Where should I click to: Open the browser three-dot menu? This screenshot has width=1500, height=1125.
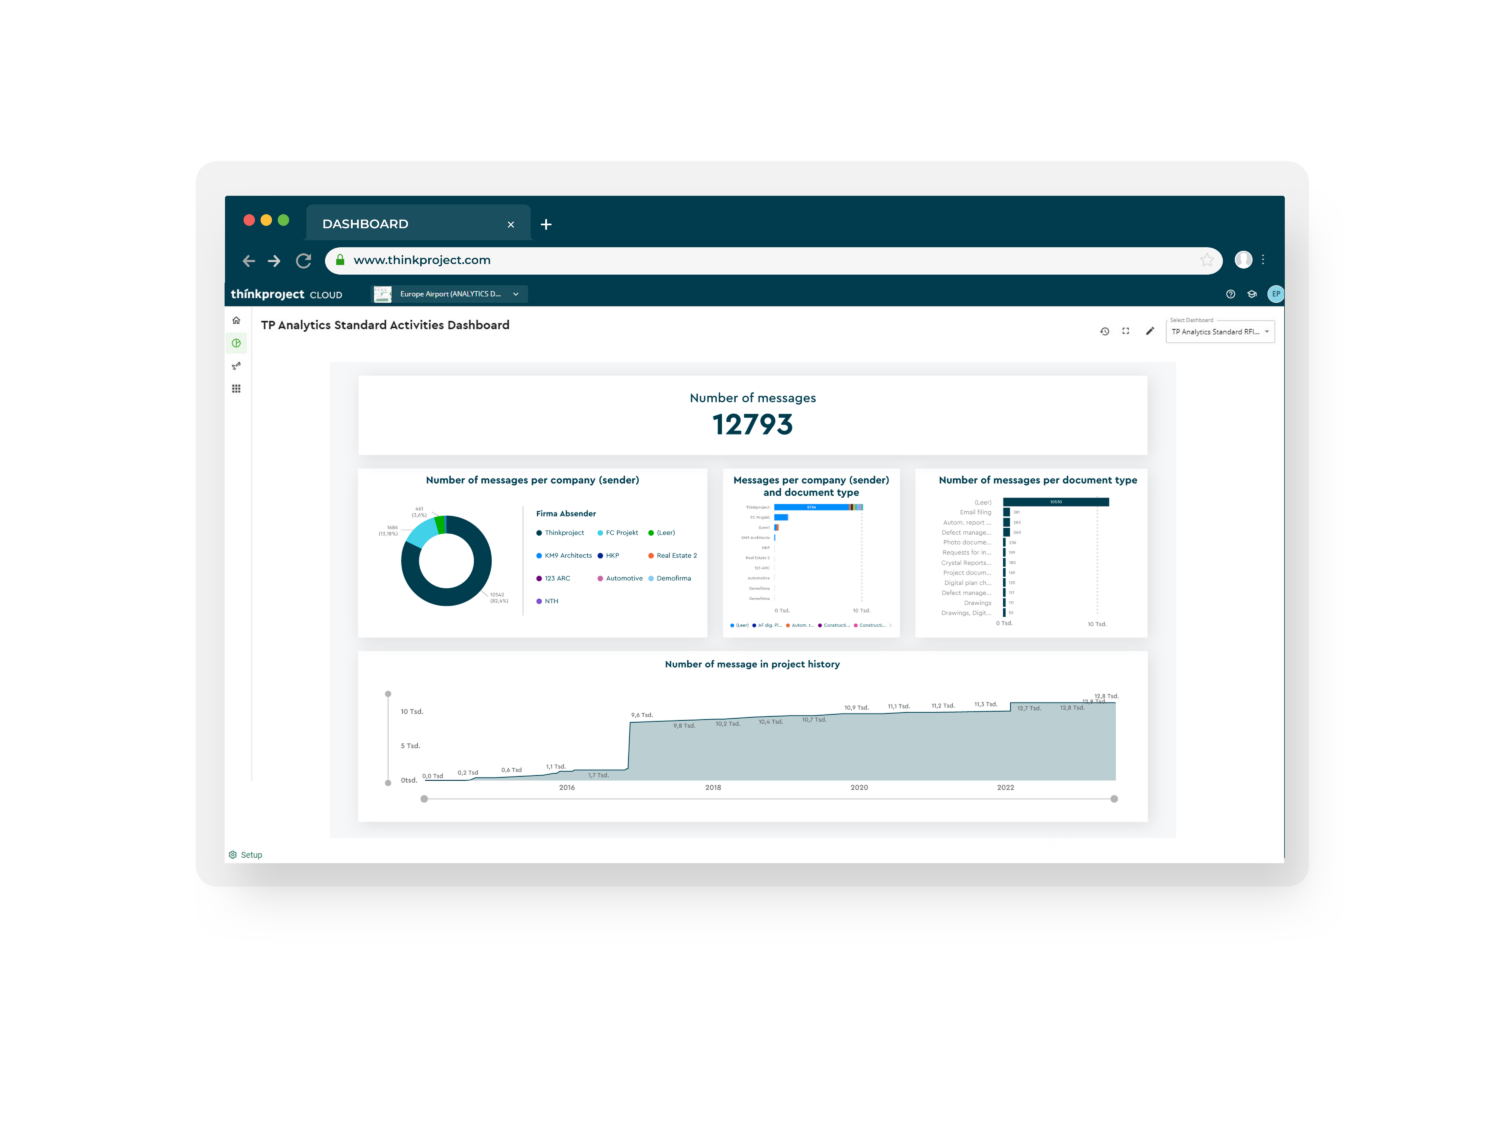click(1263, 260)
